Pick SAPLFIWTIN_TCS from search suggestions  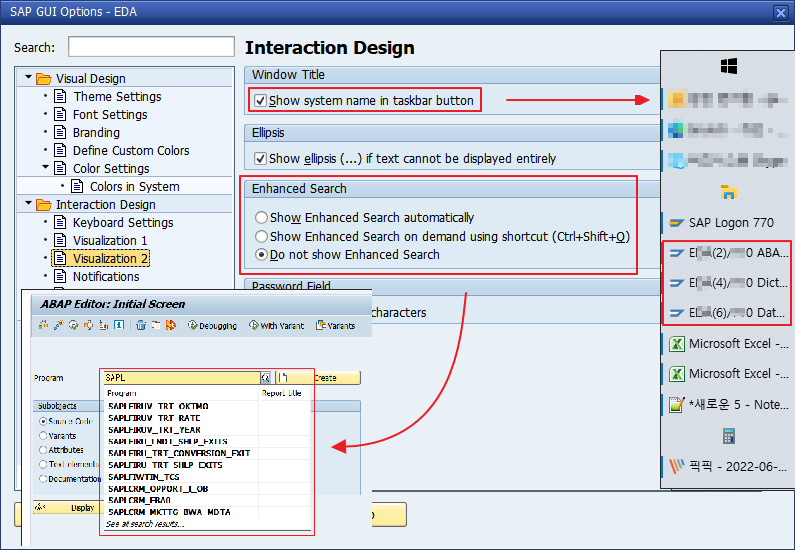[207, 477]
